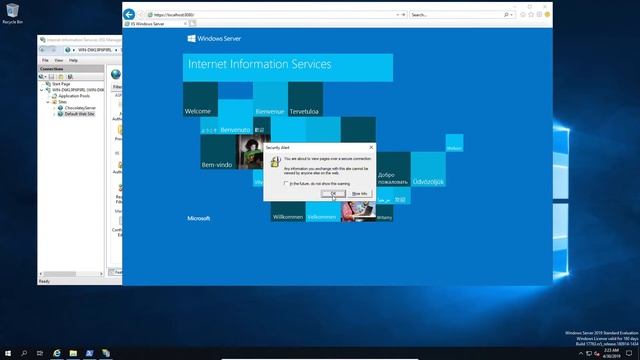Click the Connections globe connect icon
Image resolution: width=640 pixels, height=360 pixels.
pos(42,77)
